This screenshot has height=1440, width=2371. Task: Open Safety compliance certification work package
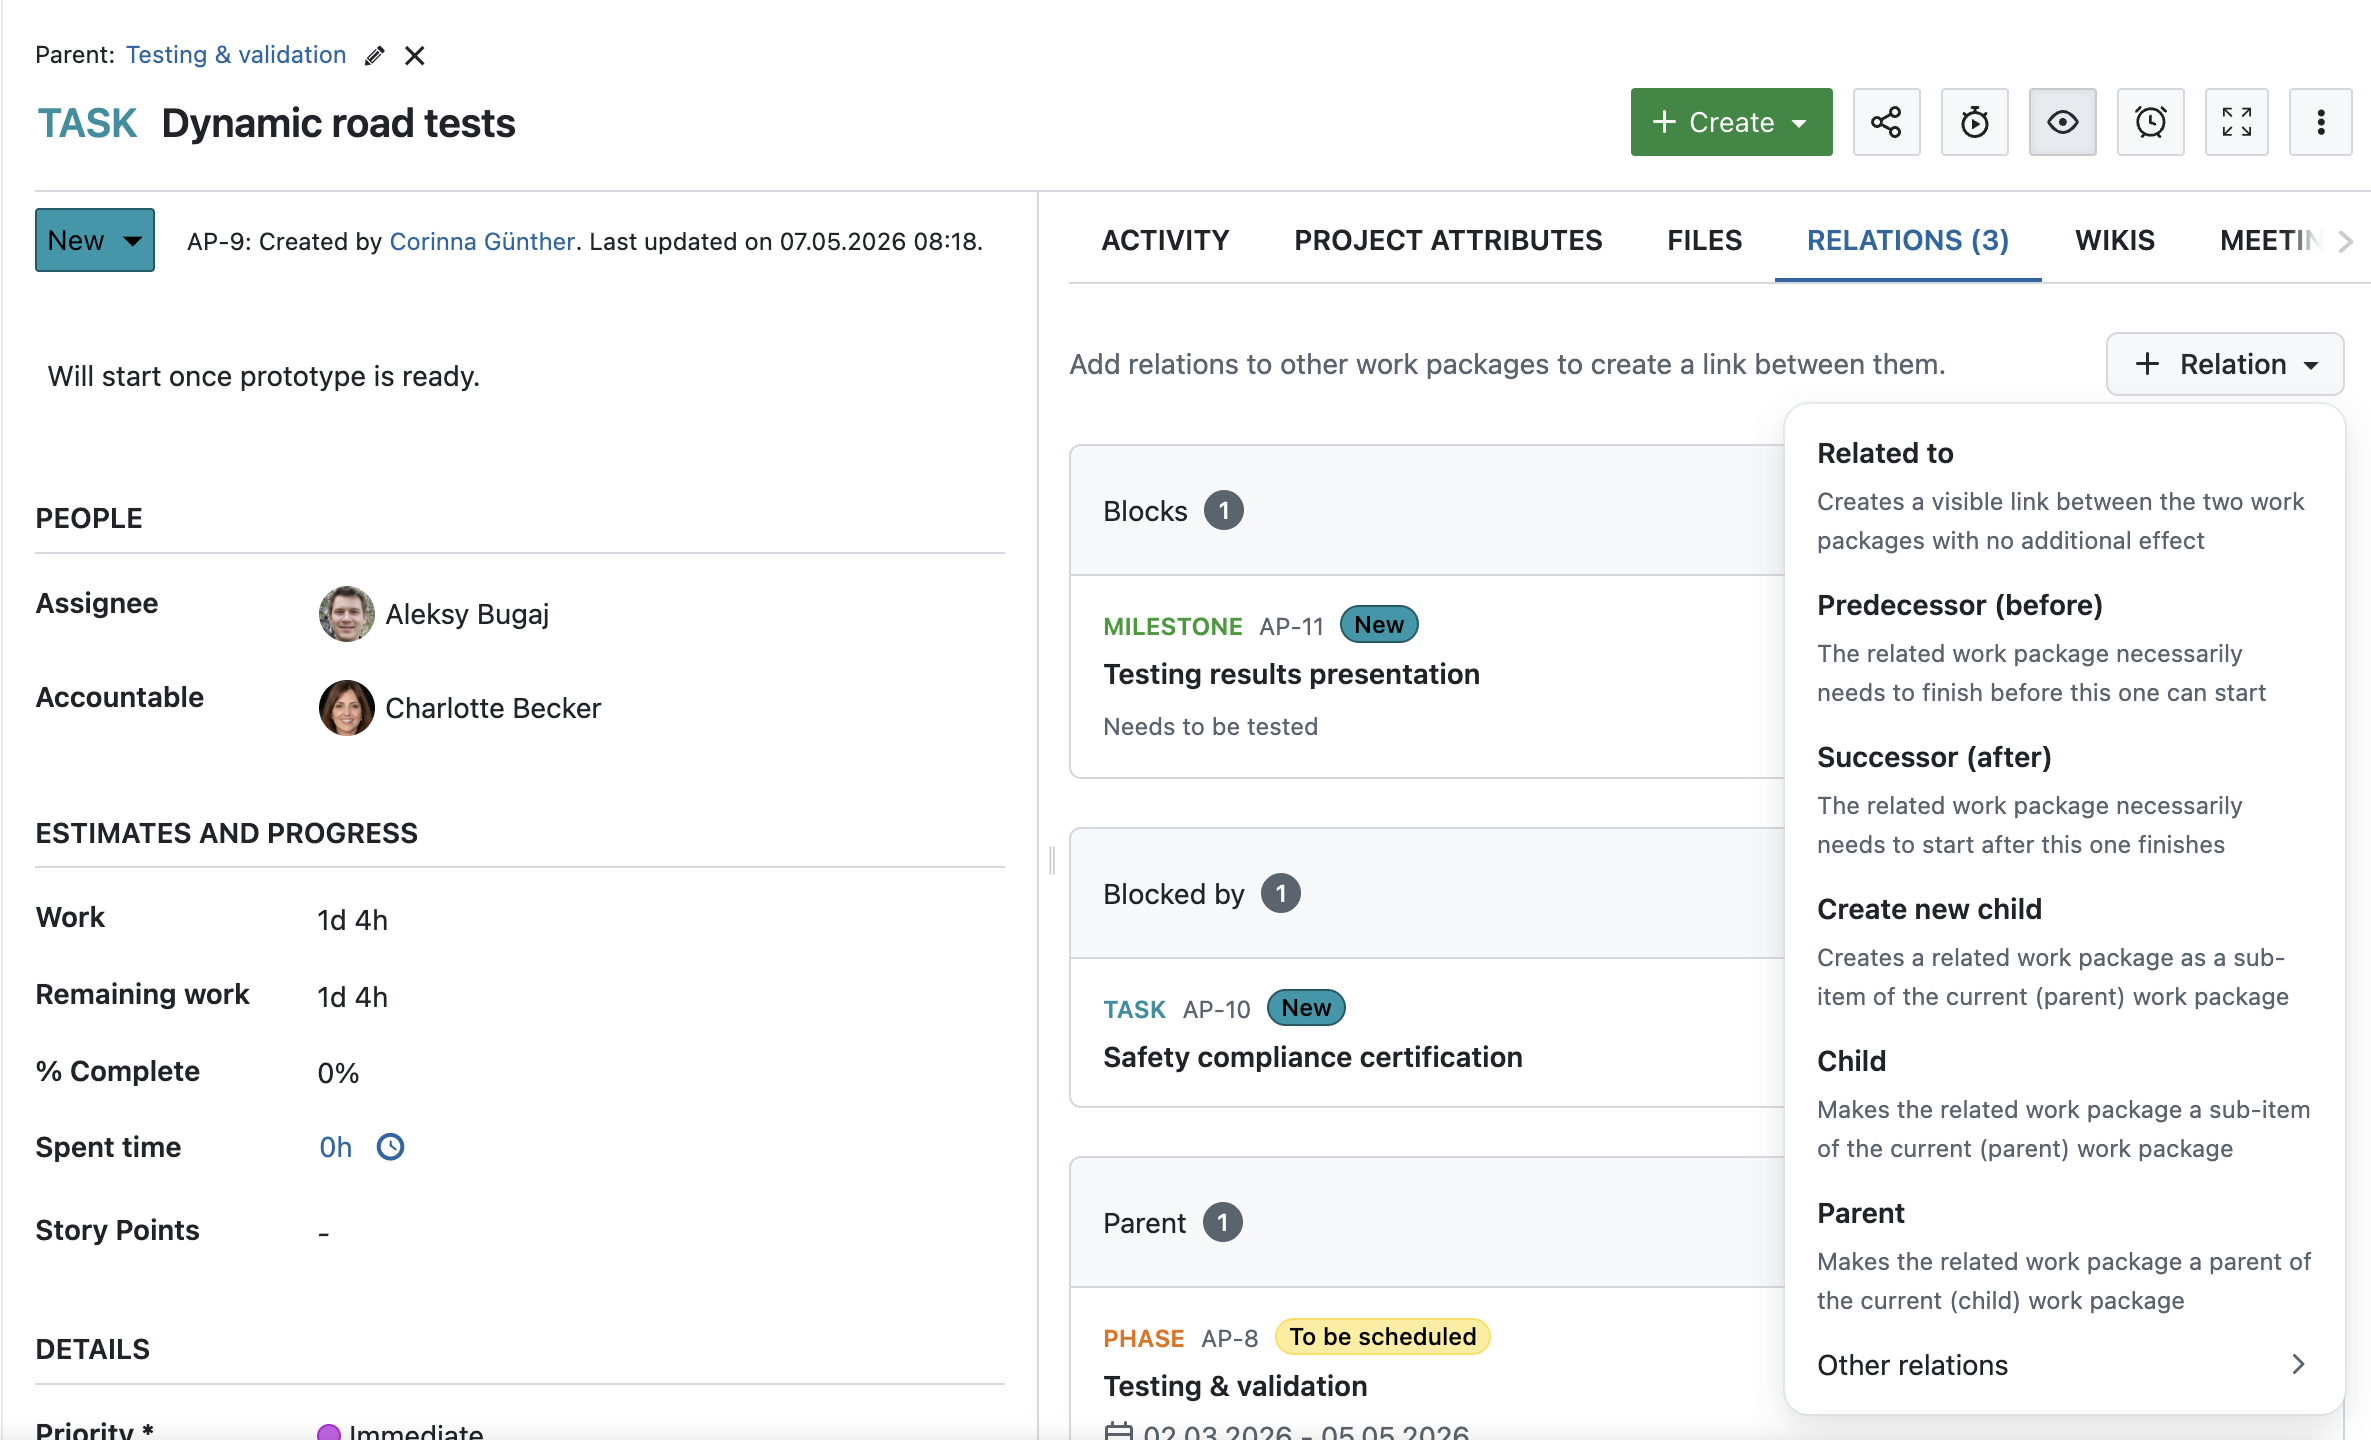(x=1312, y=1057)
